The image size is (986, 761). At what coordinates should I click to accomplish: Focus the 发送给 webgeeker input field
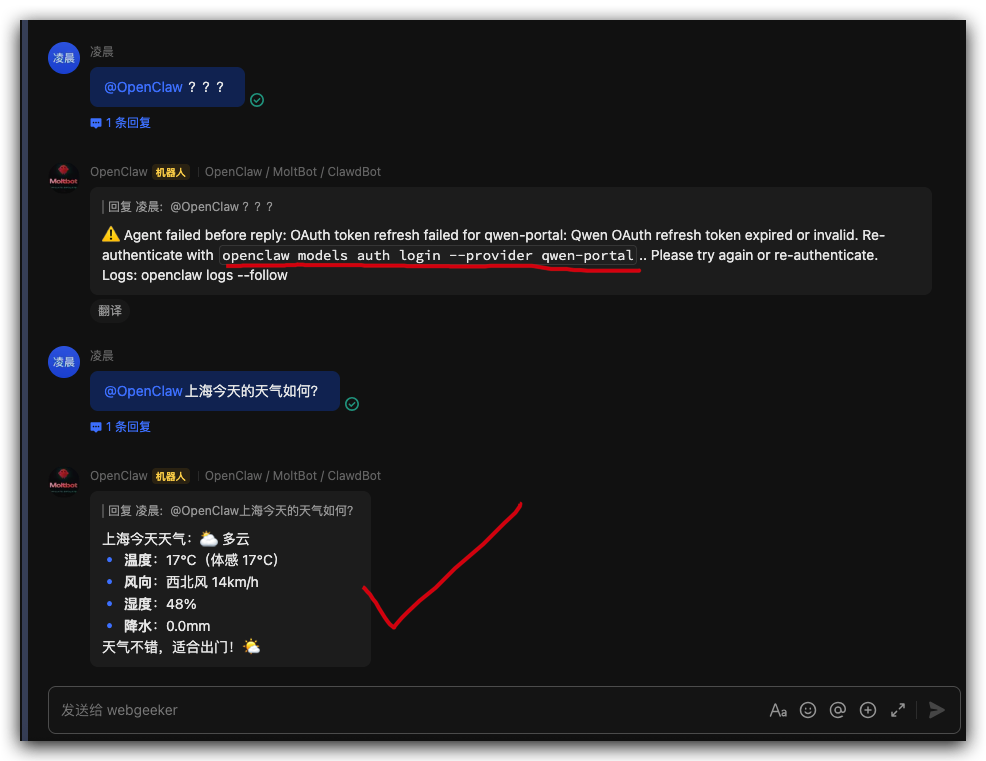(402, 710)
